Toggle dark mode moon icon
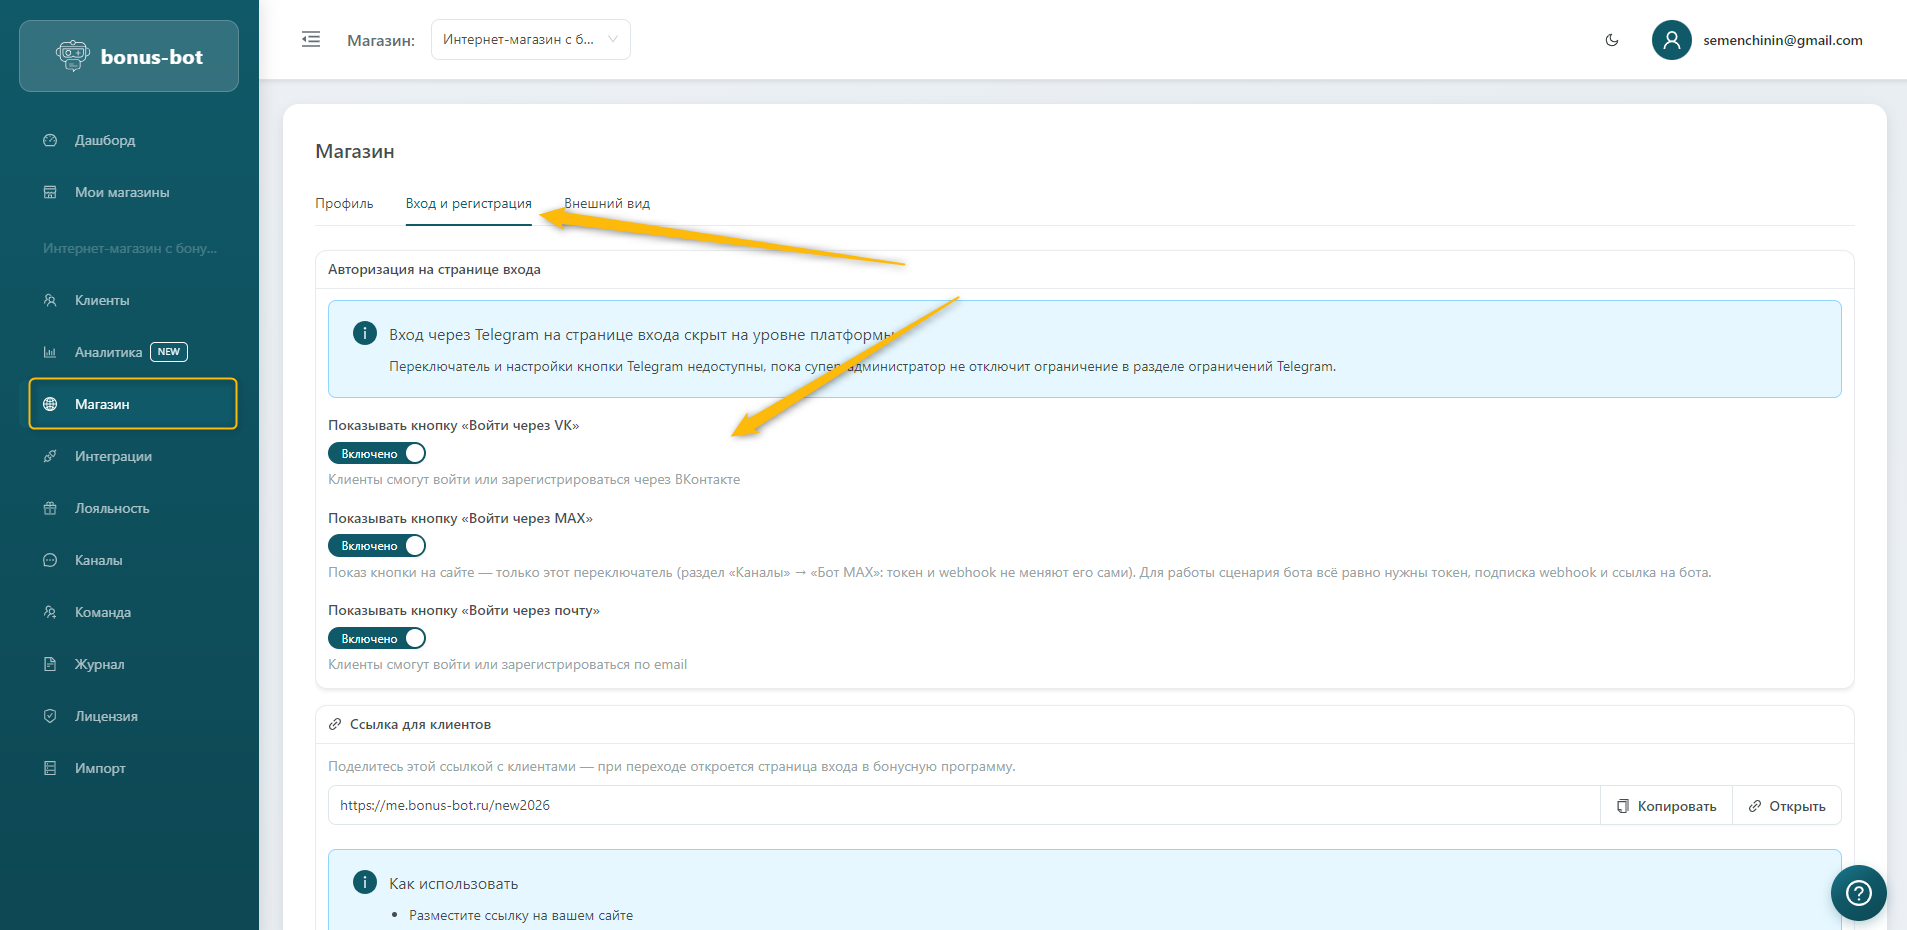The image size is (1907, 930). (1612, 40)
